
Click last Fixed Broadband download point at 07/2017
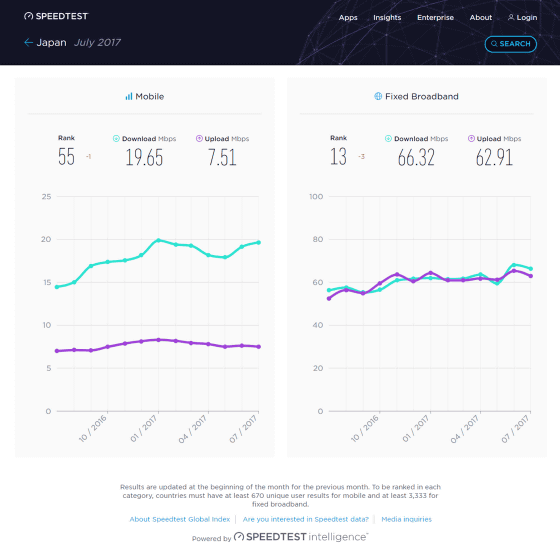click(x=531, y=269)
